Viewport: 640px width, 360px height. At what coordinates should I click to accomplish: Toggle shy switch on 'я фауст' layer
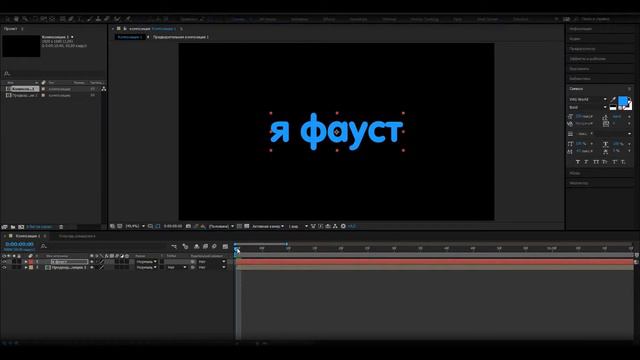[92, 262]
